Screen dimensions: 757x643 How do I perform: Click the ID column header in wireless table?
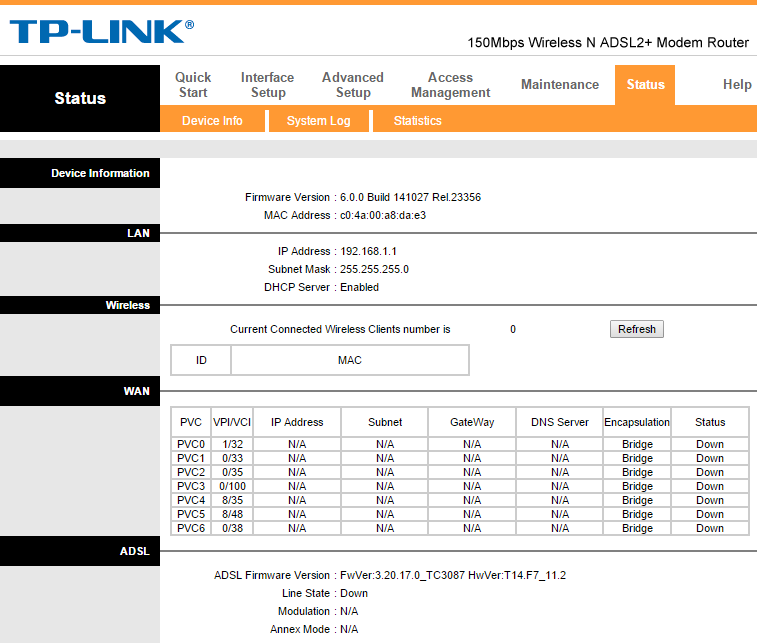pos(201,360)
